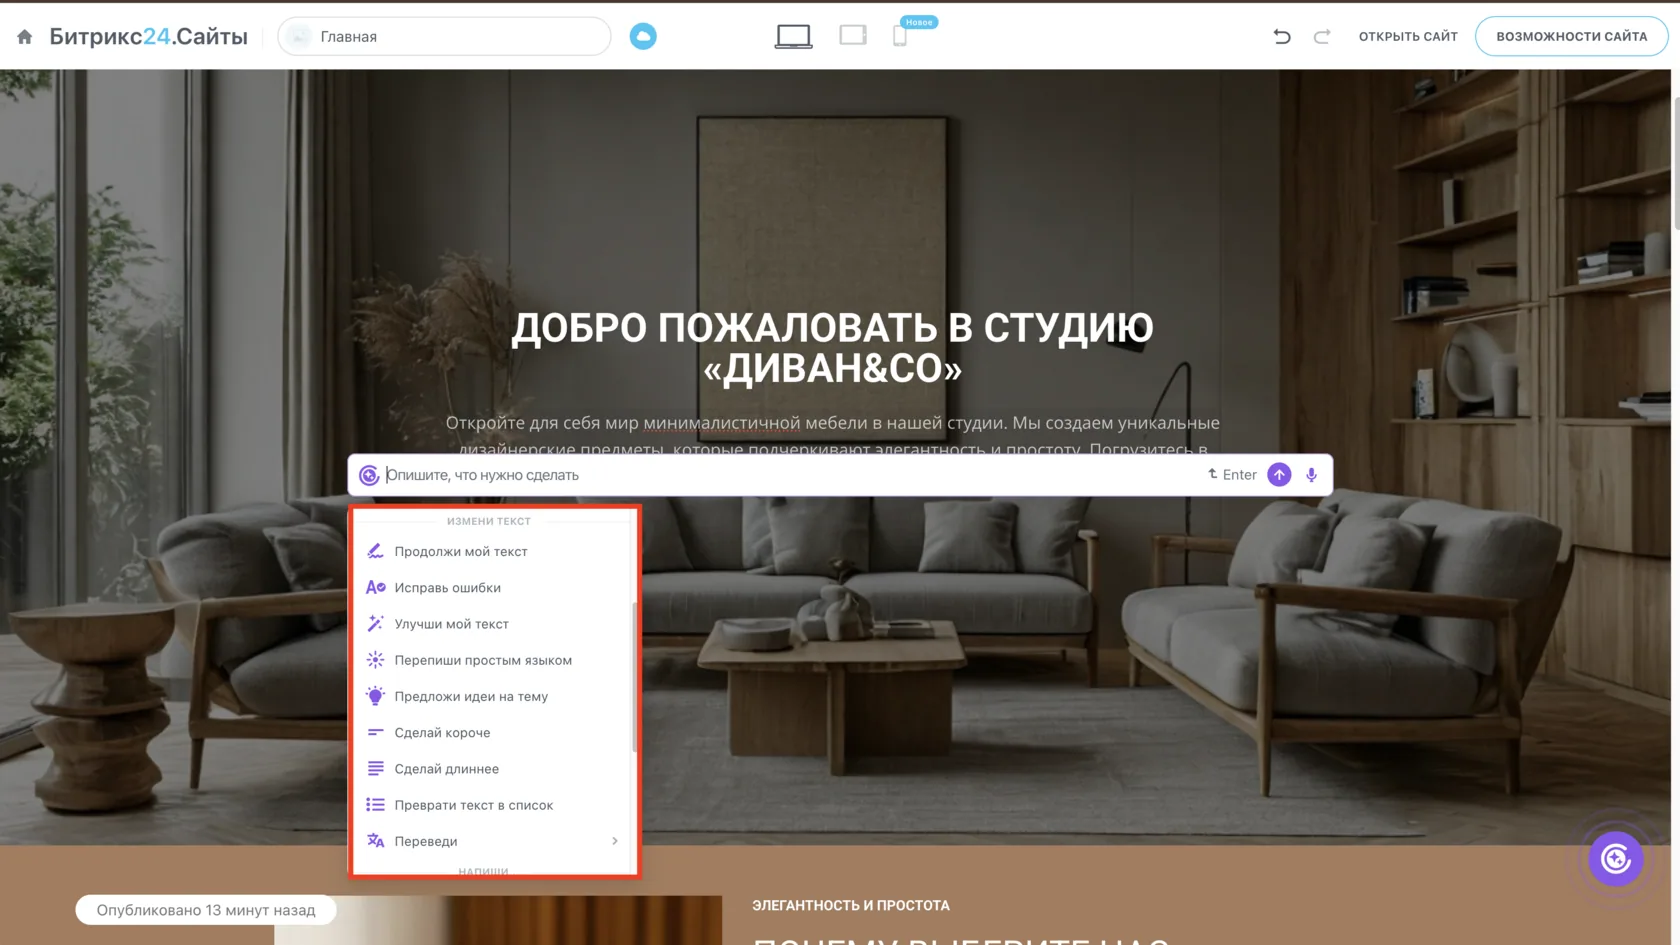Click the ЭЛЕГАНТНОСТЬ И ПРОСТОТА subtitle
The image size is (1680, 945).
coord(851,905)
